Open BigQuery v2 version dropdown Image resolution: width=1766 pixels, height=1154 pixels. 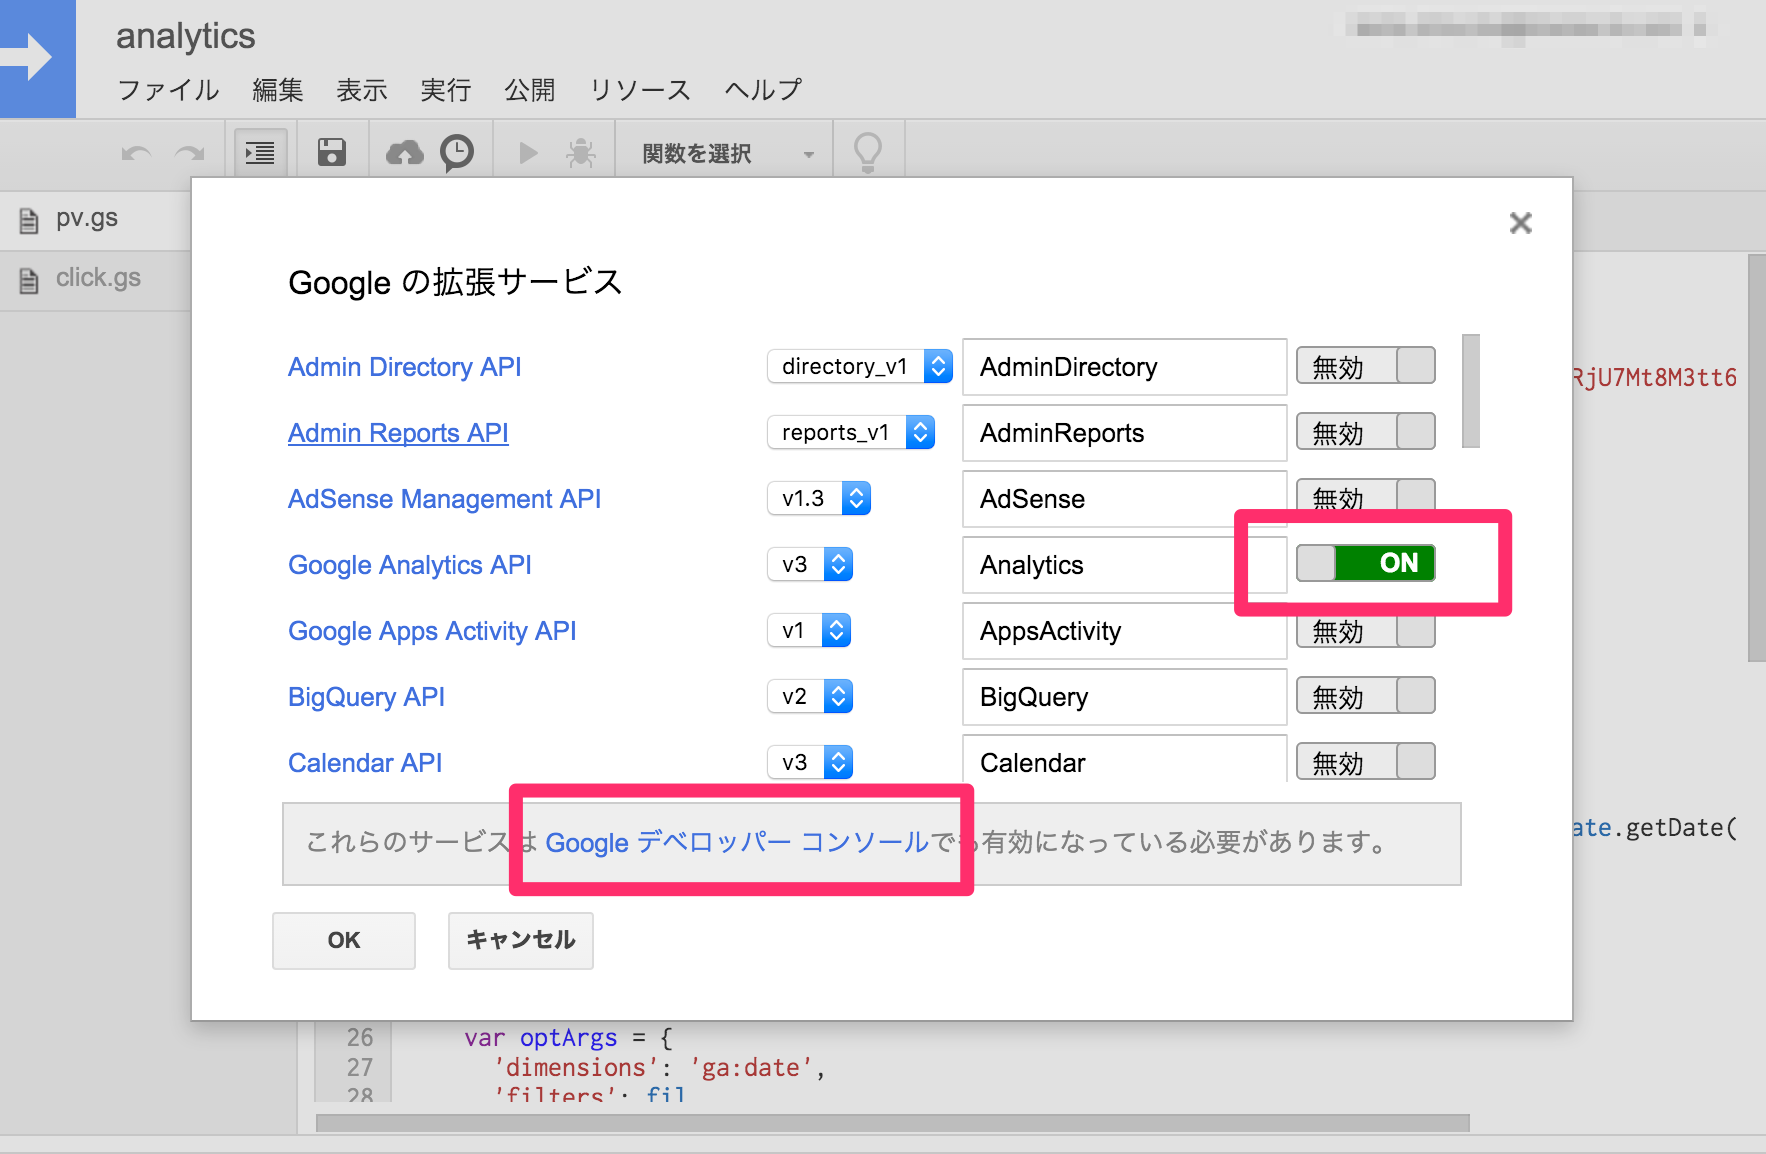810,696
